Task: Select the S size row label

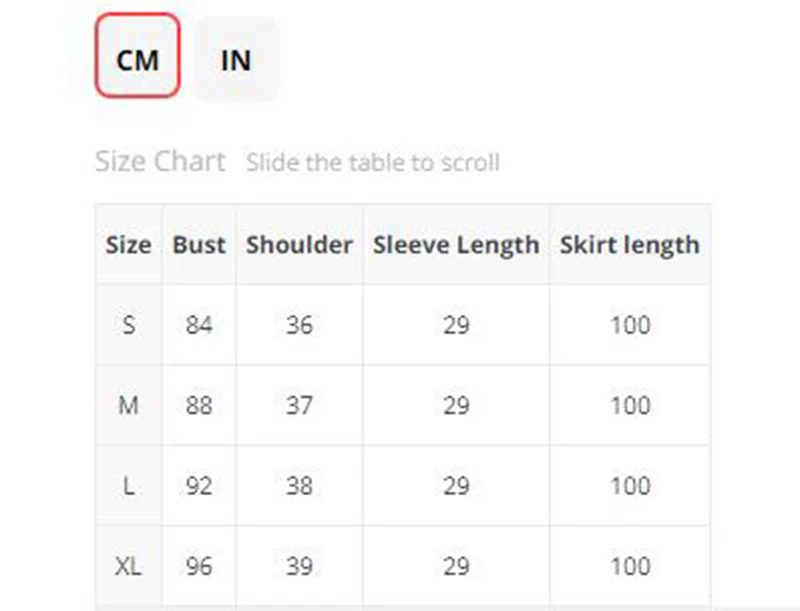Action: pos(129,325)
